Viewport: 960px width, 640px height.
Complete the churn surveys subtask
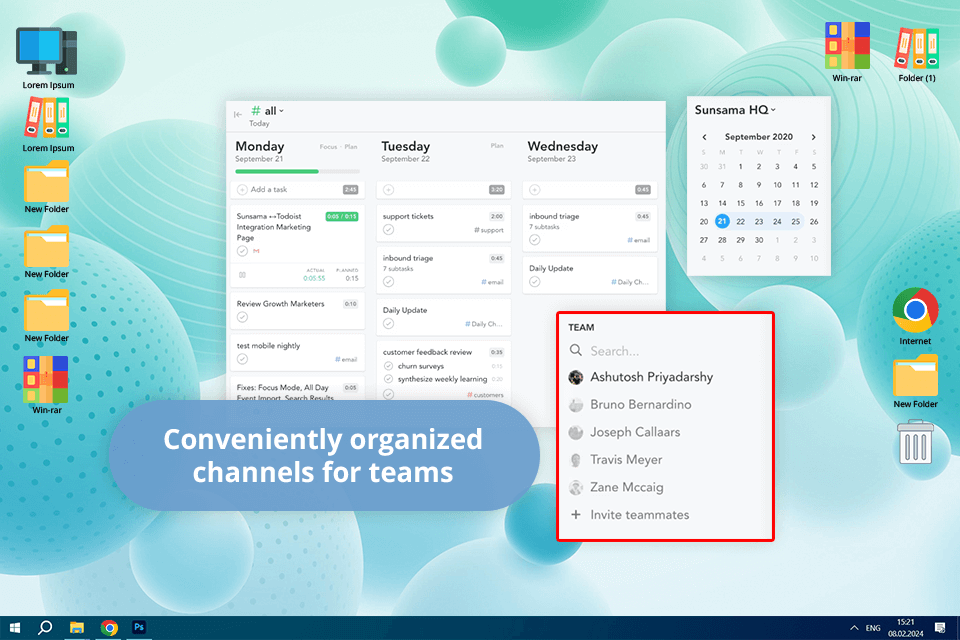[x=388, y=366]
